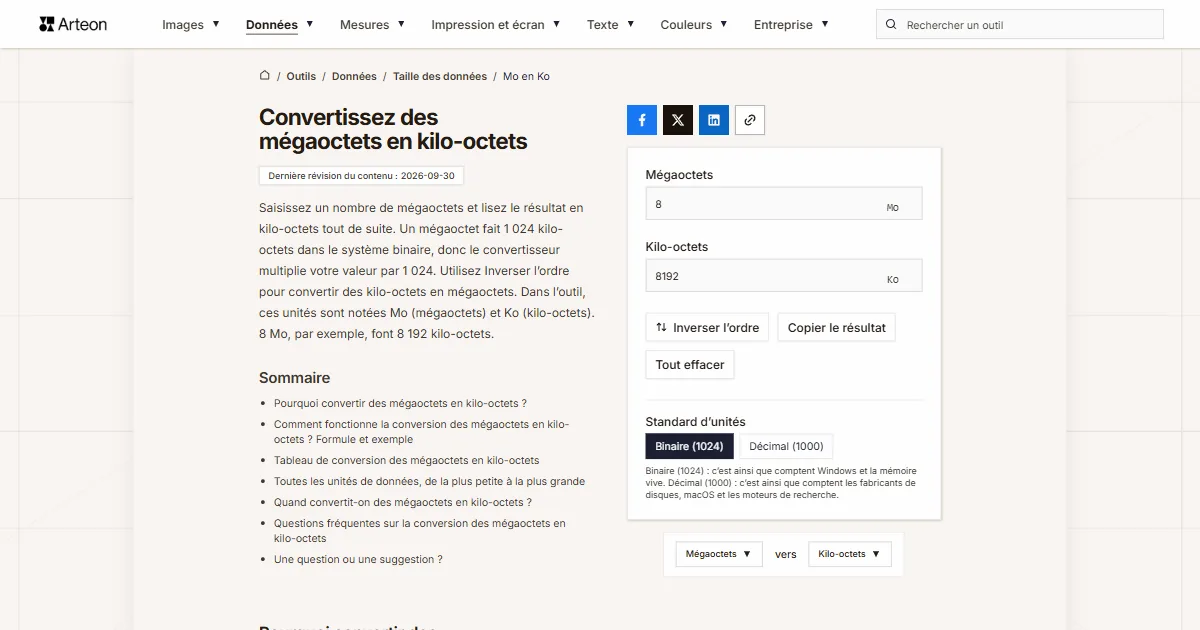Click the 'Rechercher un outil' search box
The height and width of the screenshot is (630, 1200).
click(1020, 25)
